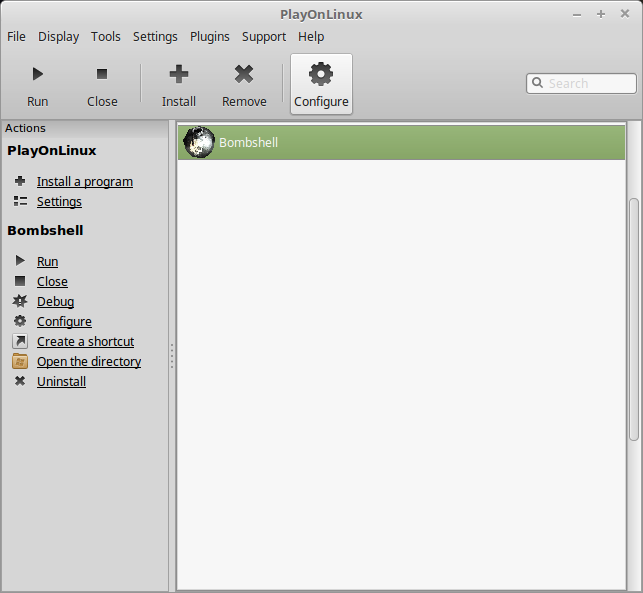Click the Open the directory link
Viewport: 643px width, 593px height.
(89, 362)
